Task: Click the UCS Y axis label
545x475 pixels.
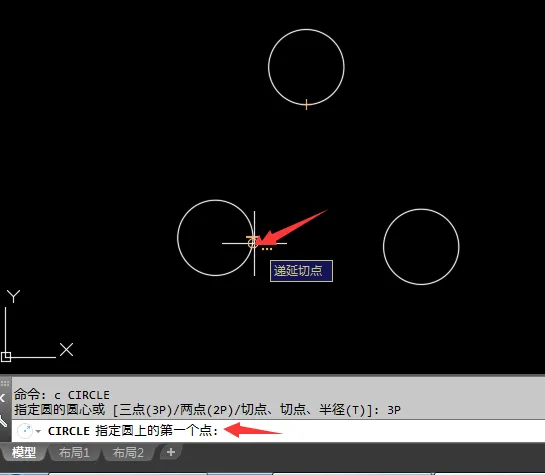Action: pyautogui.click(x=14, y=296)
